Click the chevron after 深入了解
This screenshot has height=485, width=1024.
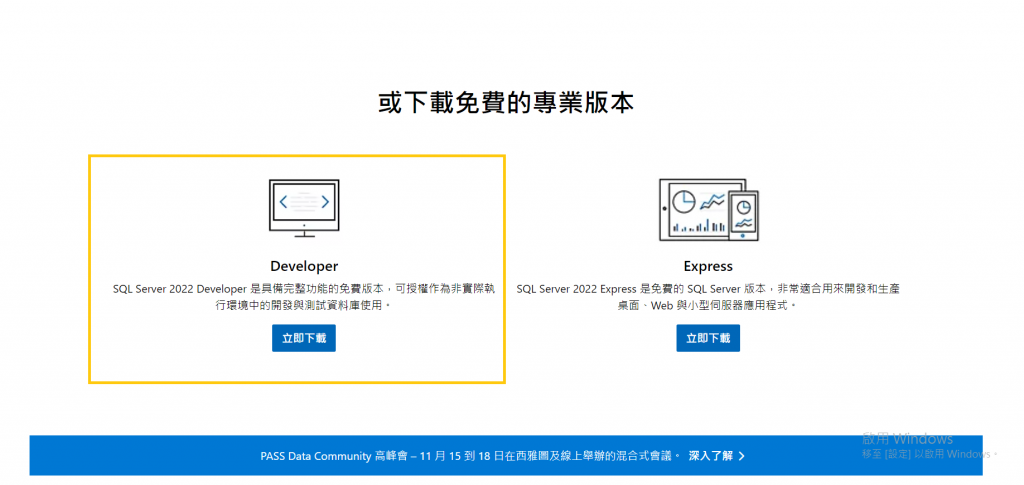coord(741,456)
